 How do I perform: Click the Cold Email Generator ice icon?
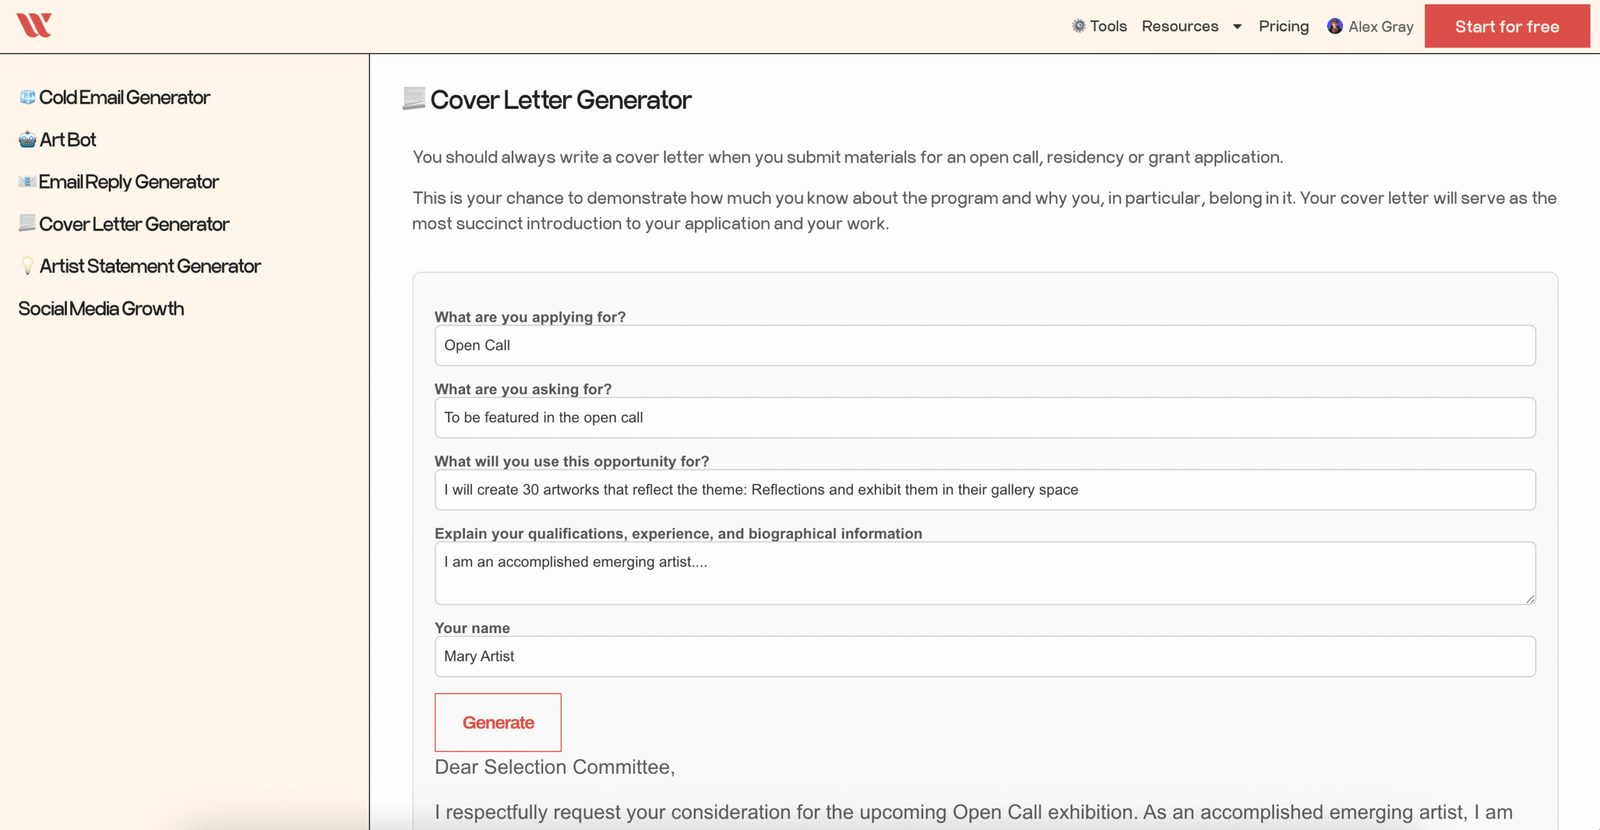(x=27, y=97)
